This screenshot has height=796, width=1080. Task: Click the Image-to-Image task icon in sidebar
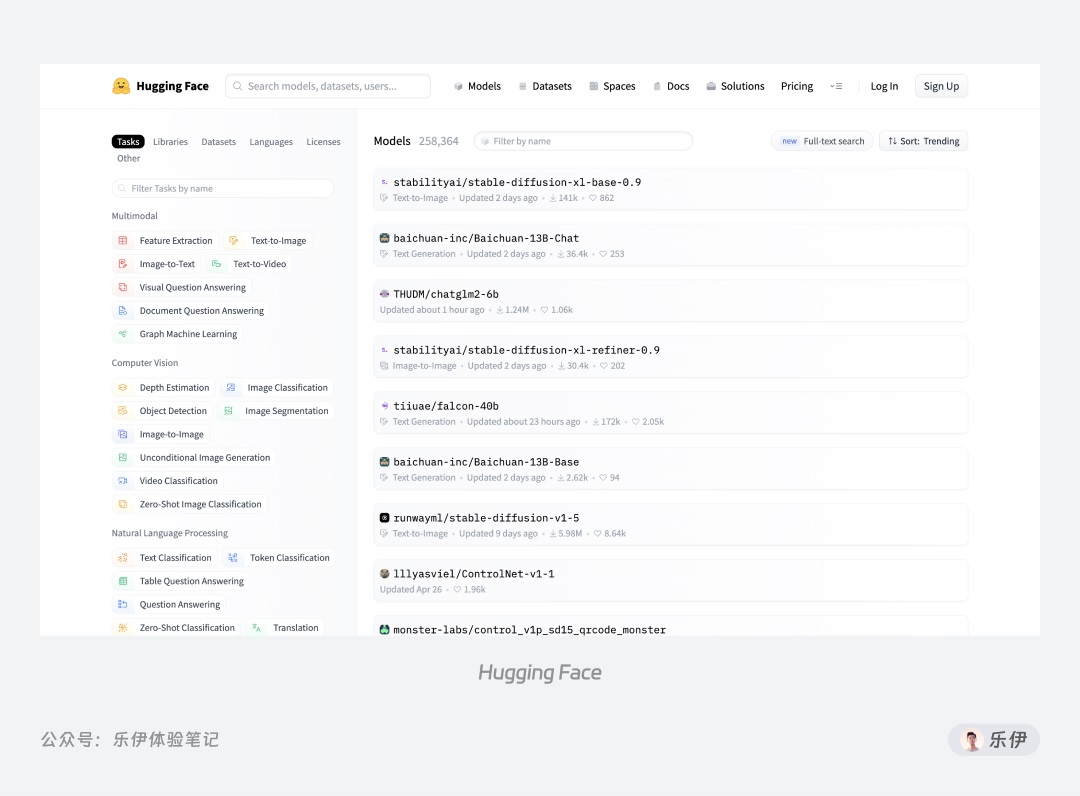(x=123, y=434)
